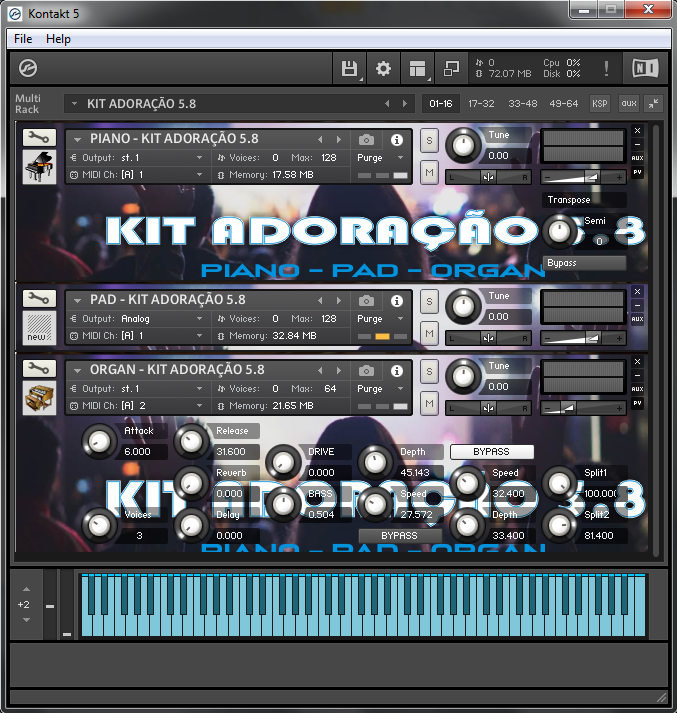Click the organ instrument thumbnail
Viewport: 677px width, 713px height.
(39, 398)
